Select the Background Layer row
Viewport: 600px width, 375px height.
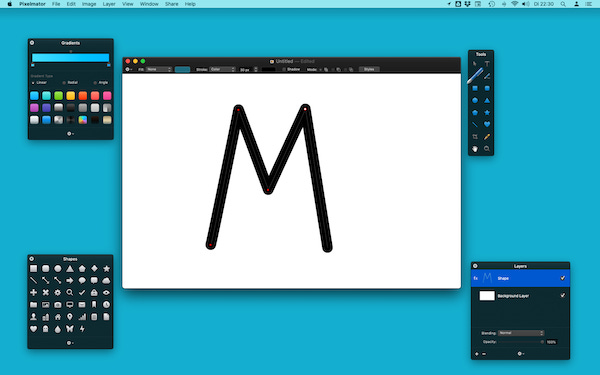click(x=520, y=295)
